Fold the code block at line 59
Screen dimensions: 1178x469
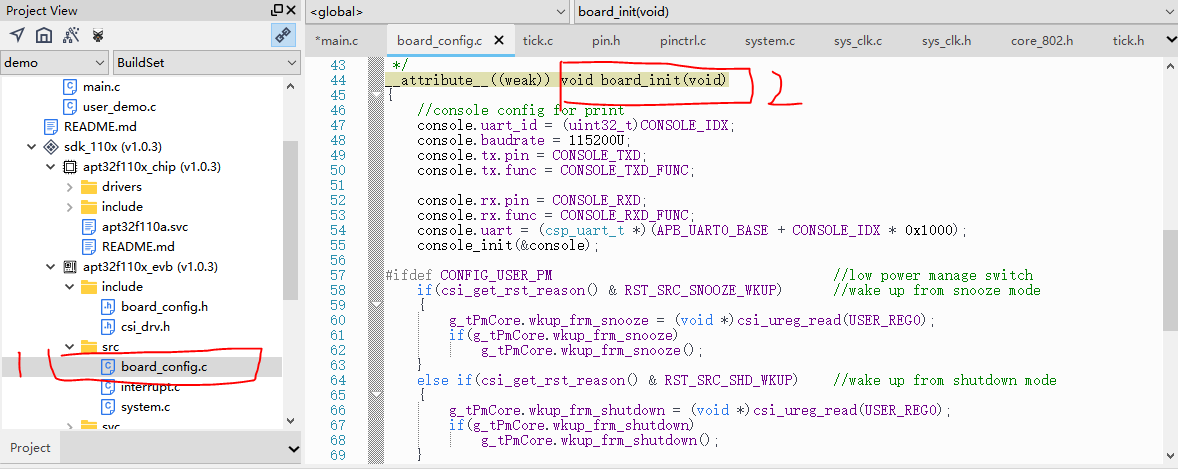click(x=377, y=305)
